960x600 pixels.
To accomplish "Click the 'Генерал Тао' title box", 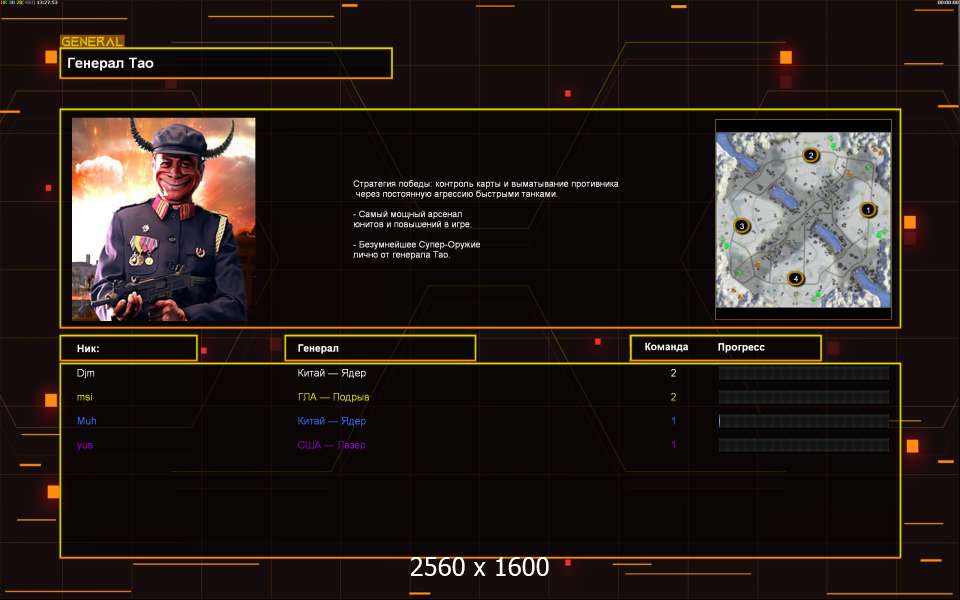I will [x=226, y=63].
